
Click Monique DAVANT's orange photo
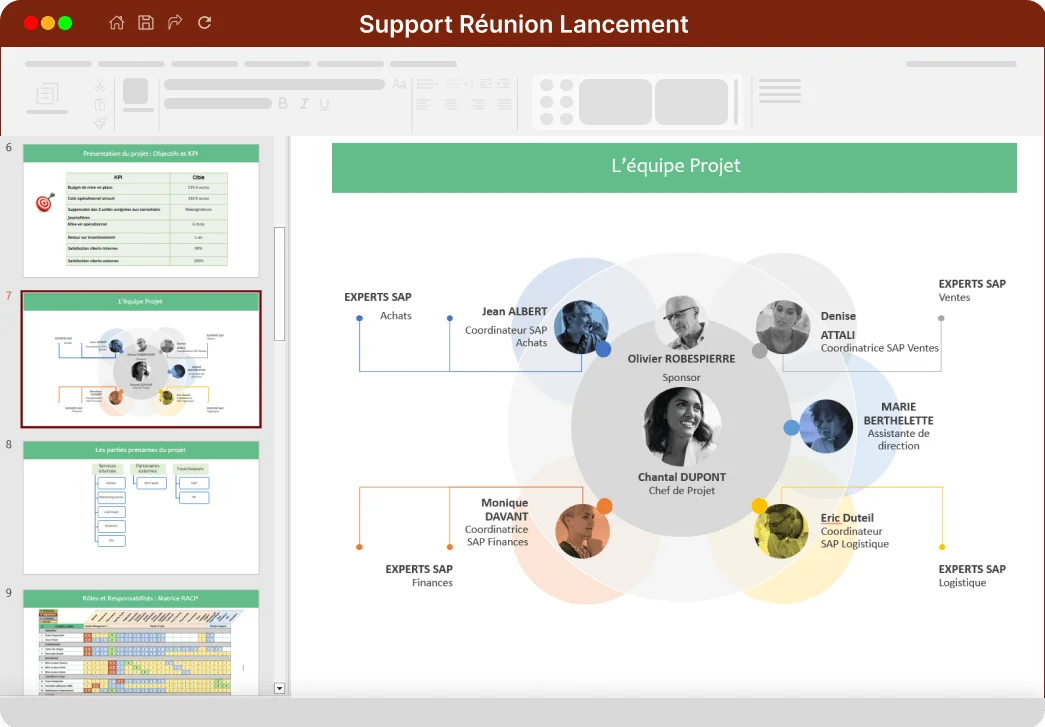(582, 531)
